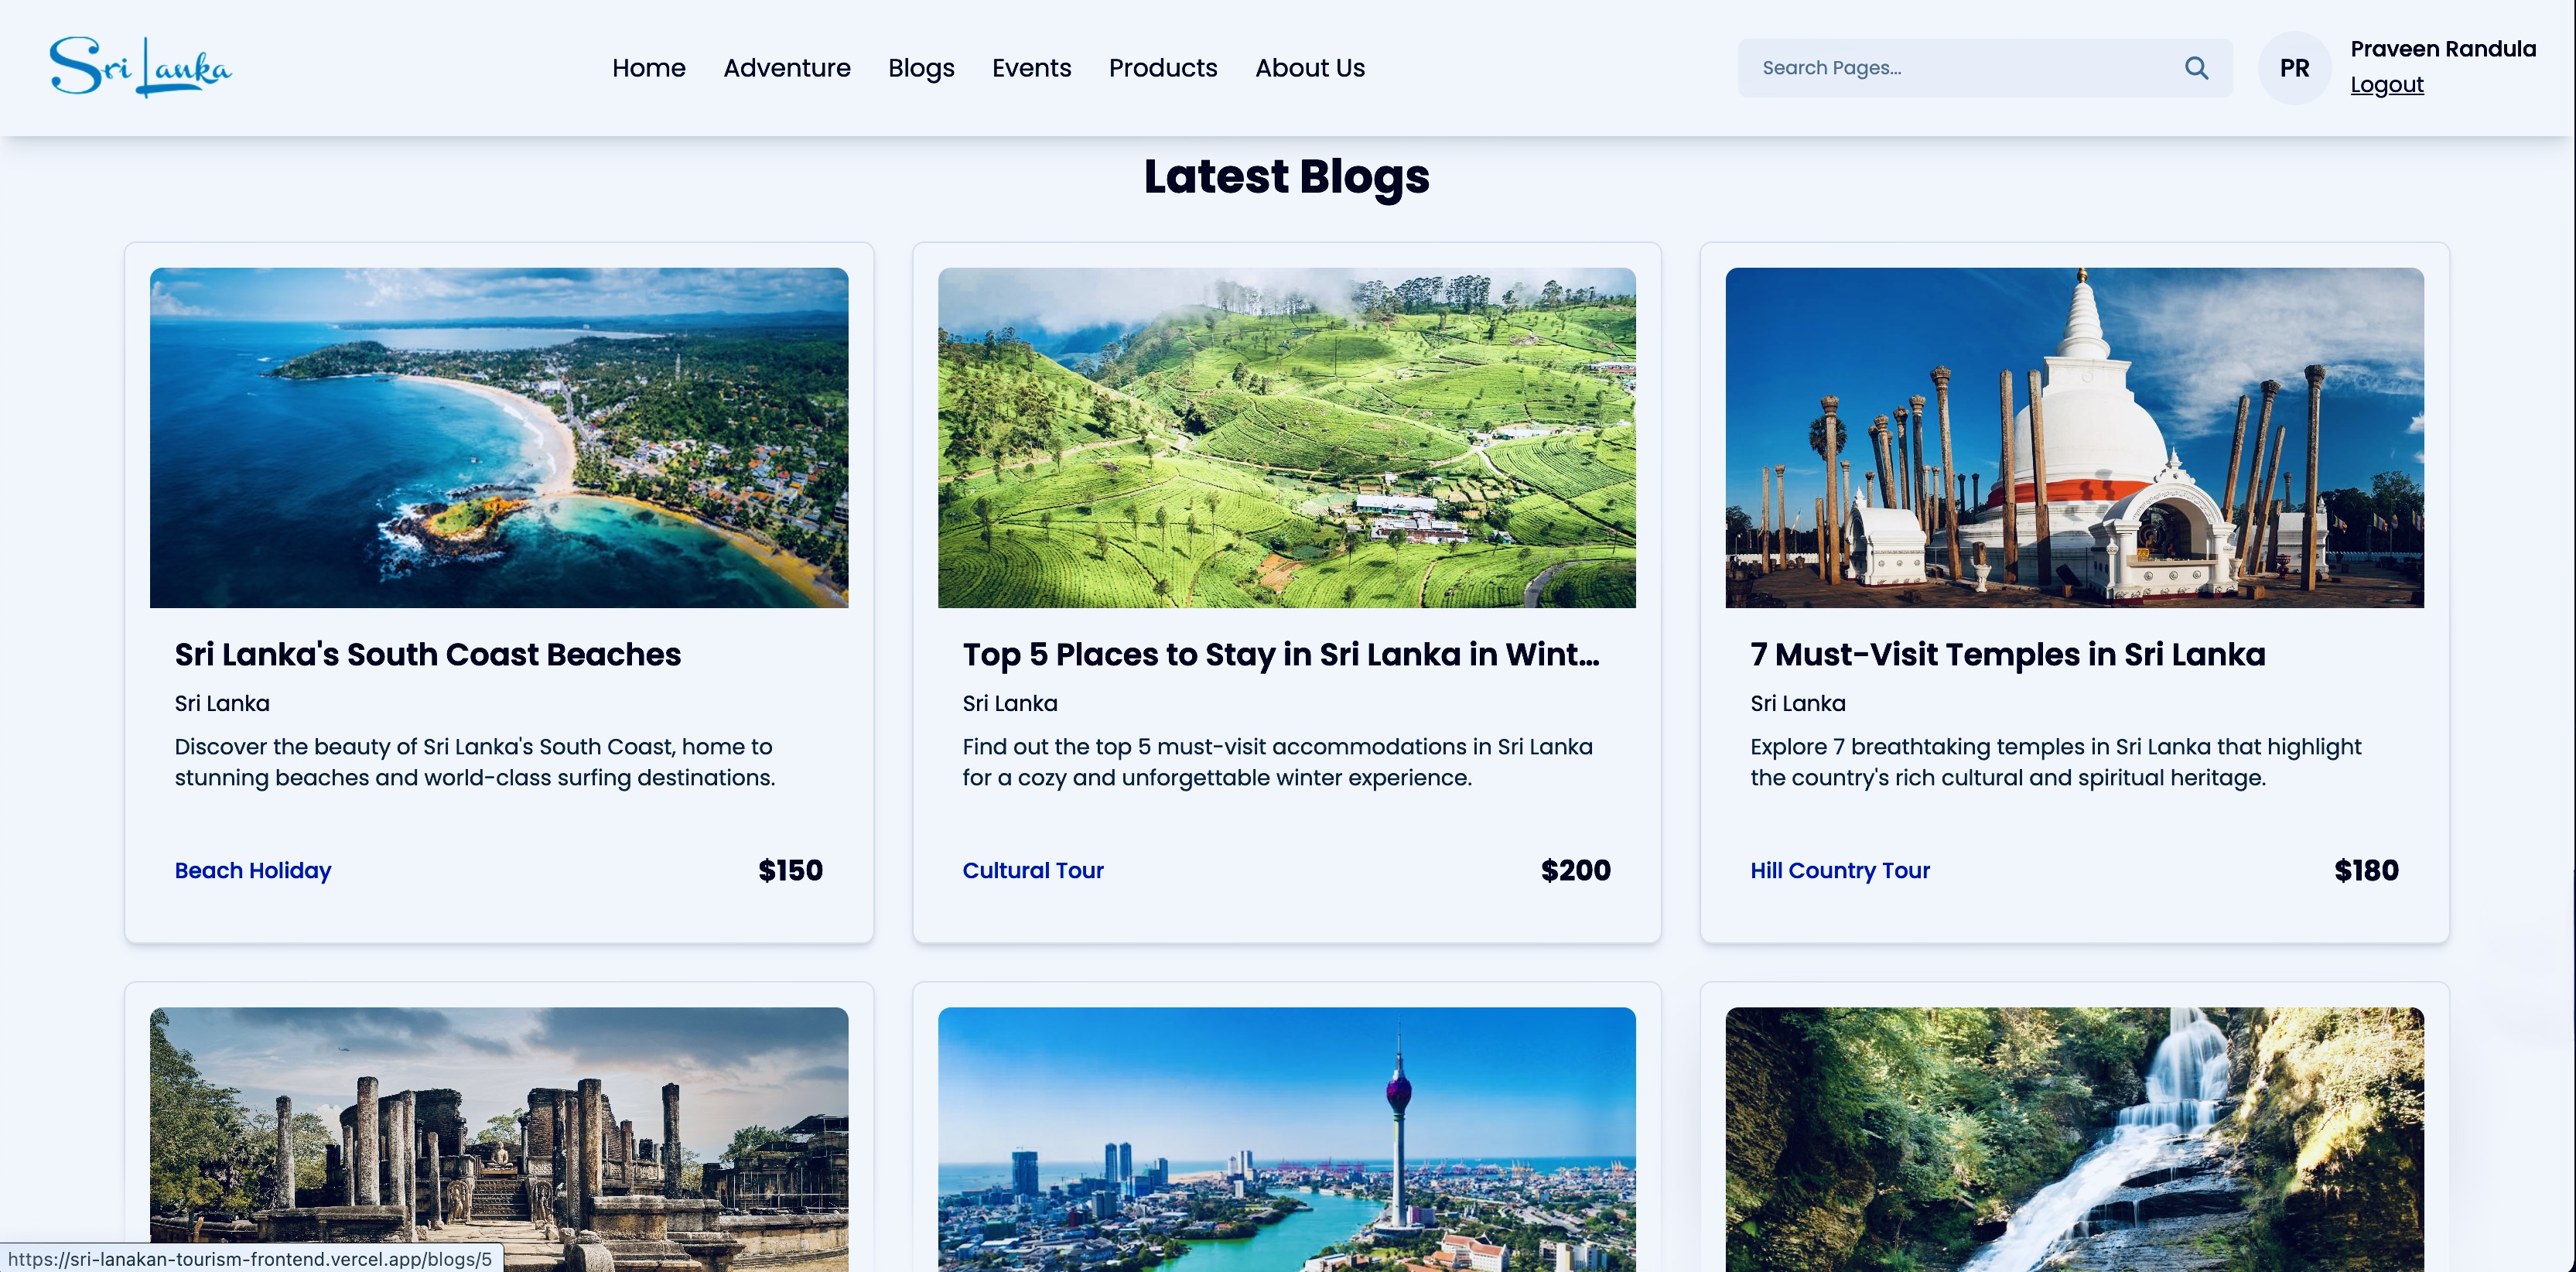This screenshot has width=2576, height=1272.
Task: Open the tea plantation hills image
Action: tap(1287, 437)
